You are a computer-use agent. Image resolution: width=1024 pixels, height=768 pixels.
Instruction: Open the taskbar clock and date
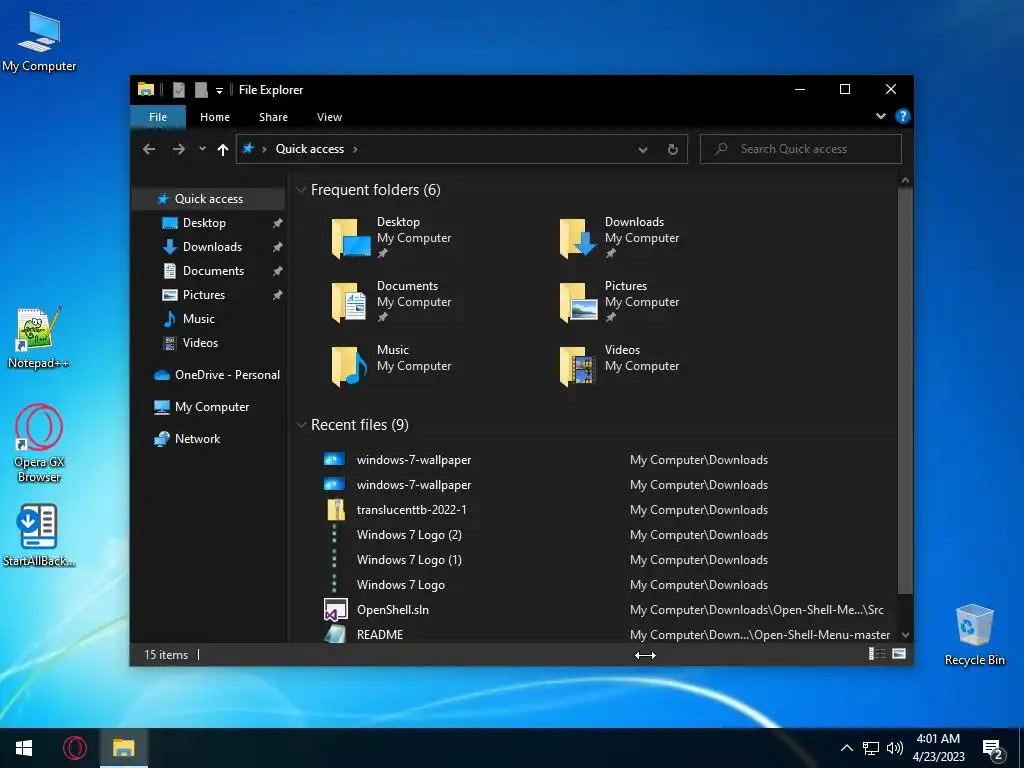coord(938,748)
